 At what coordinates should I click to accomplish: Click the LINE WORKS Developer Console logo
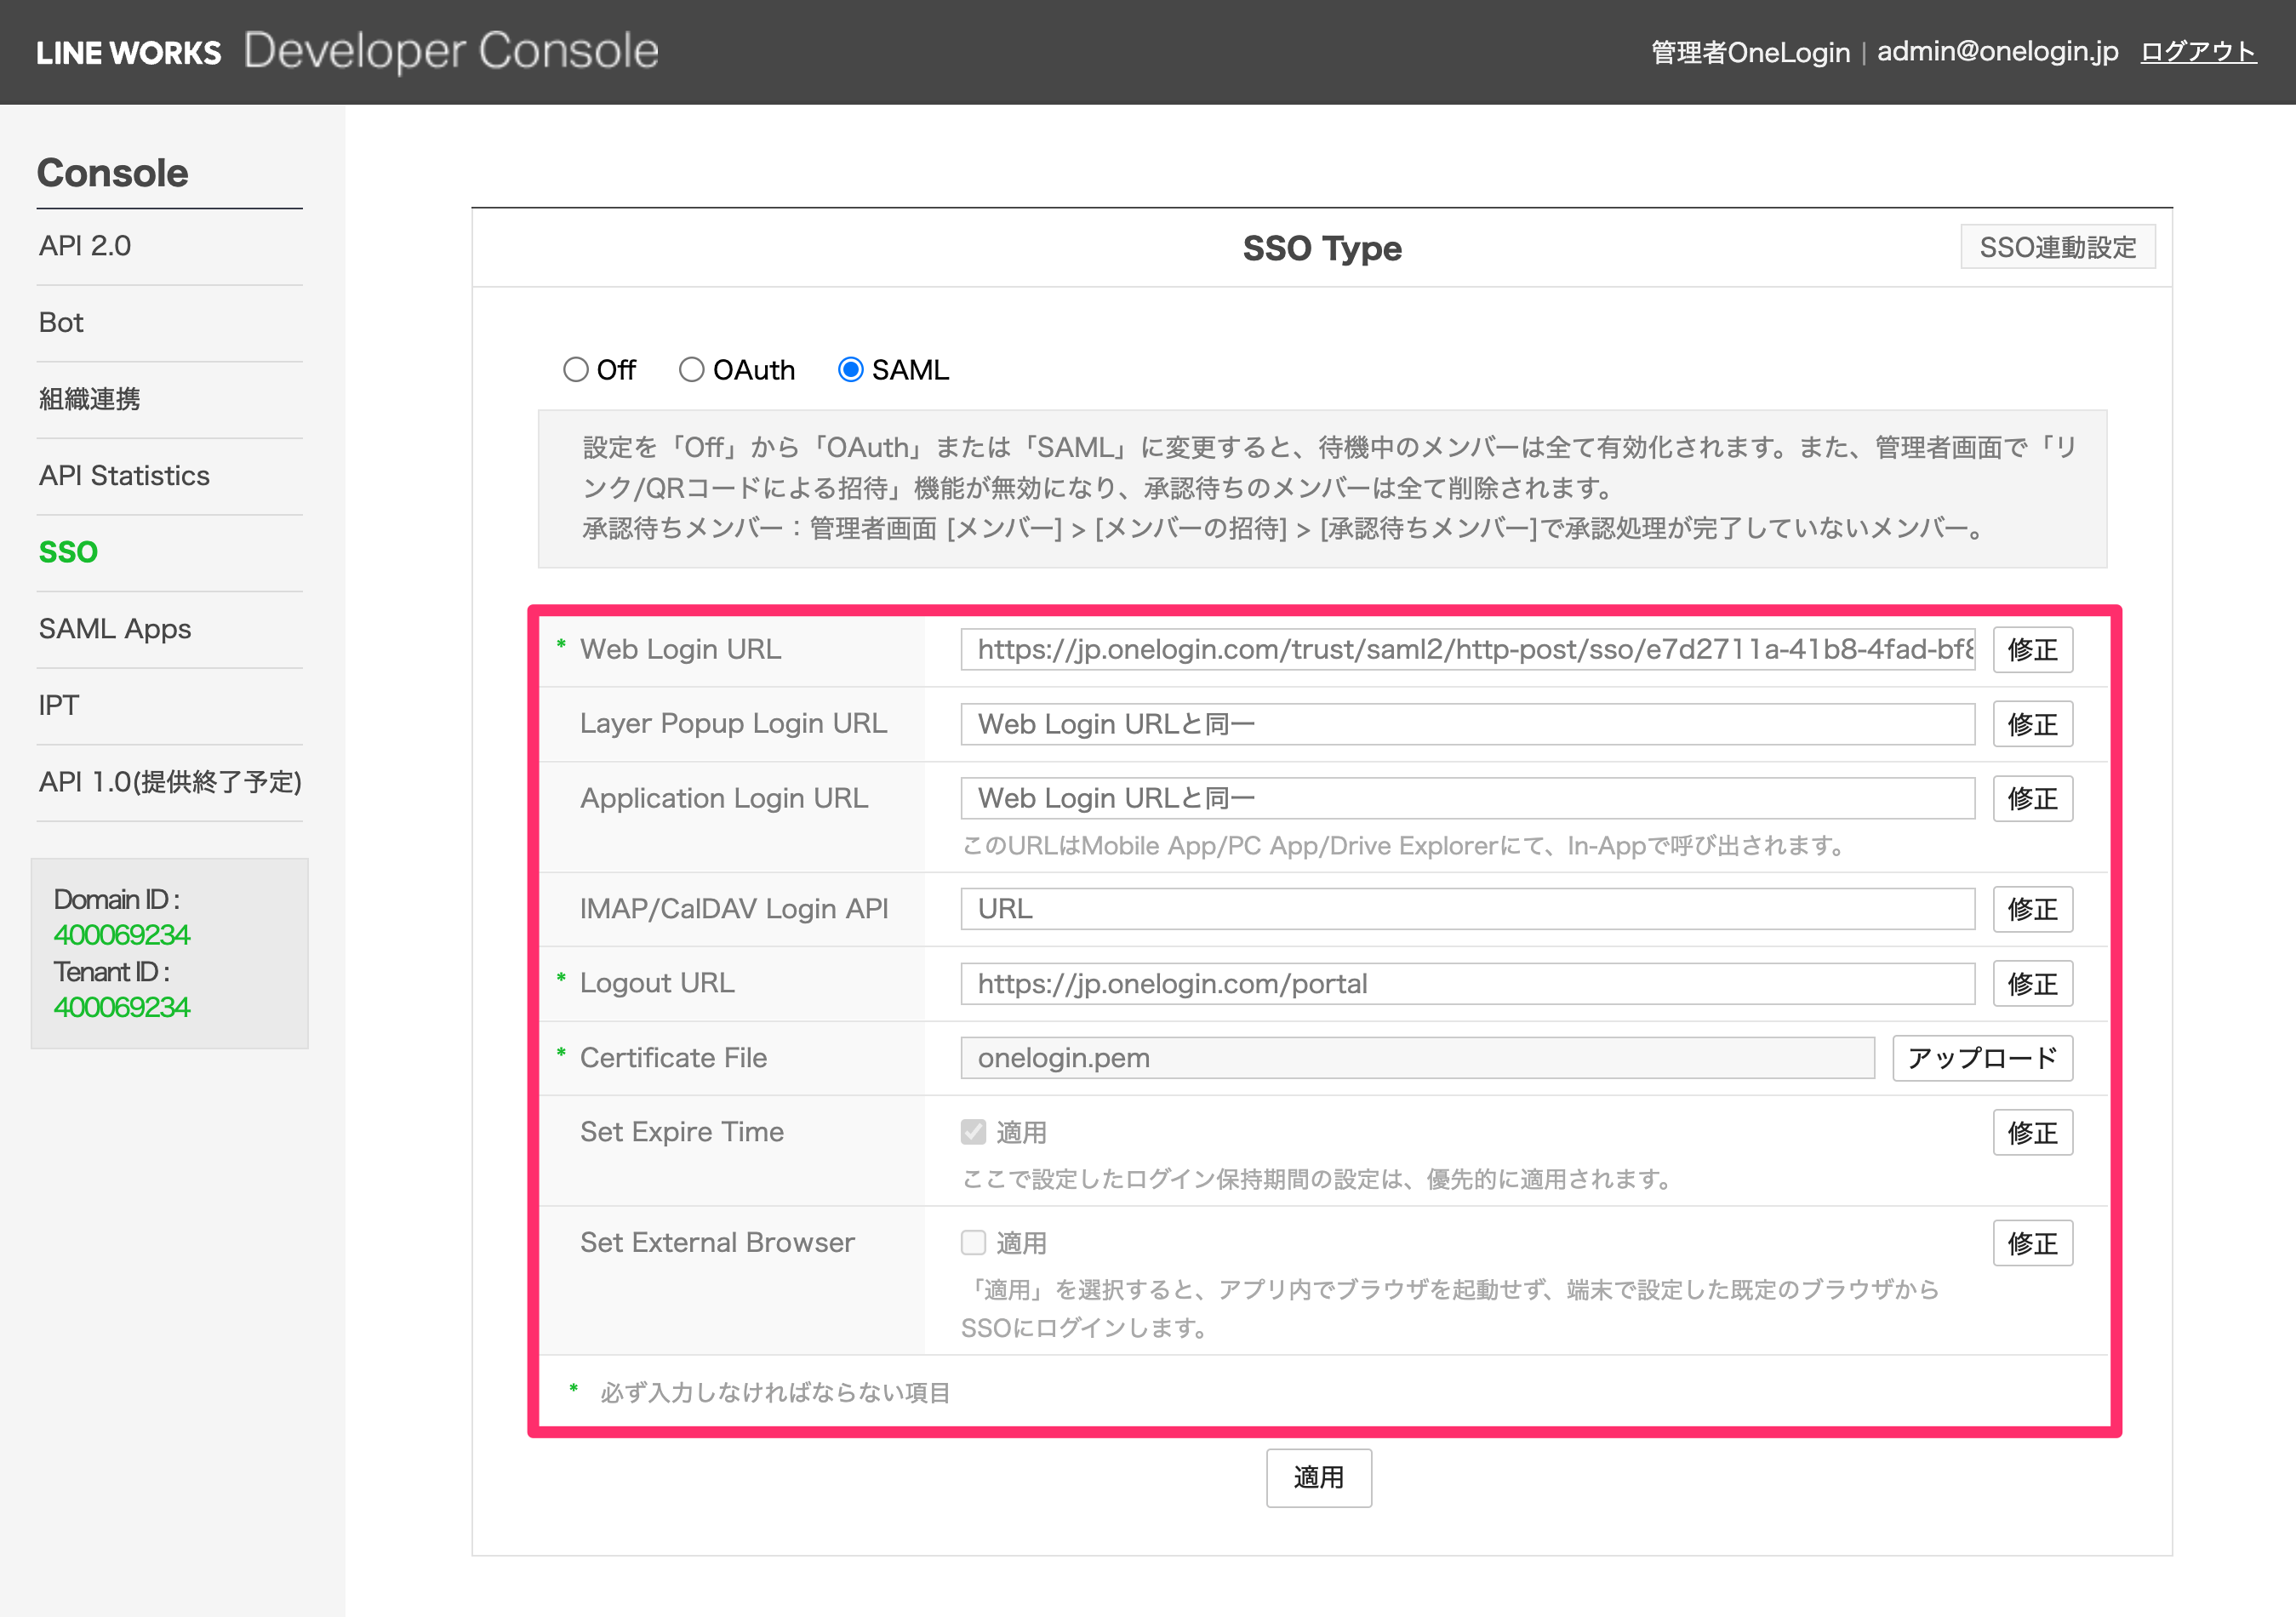click(347, 51)
